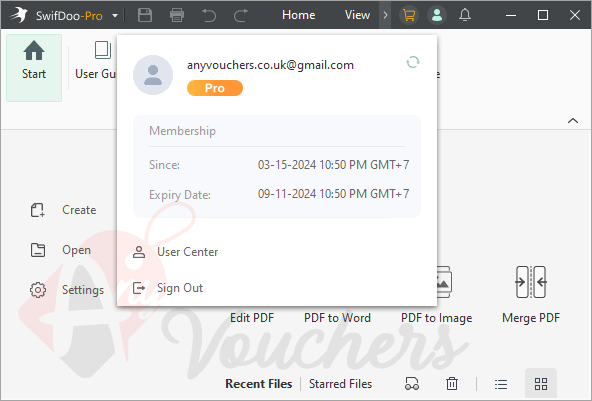Click the Save icon in title bar

point(145,15)
